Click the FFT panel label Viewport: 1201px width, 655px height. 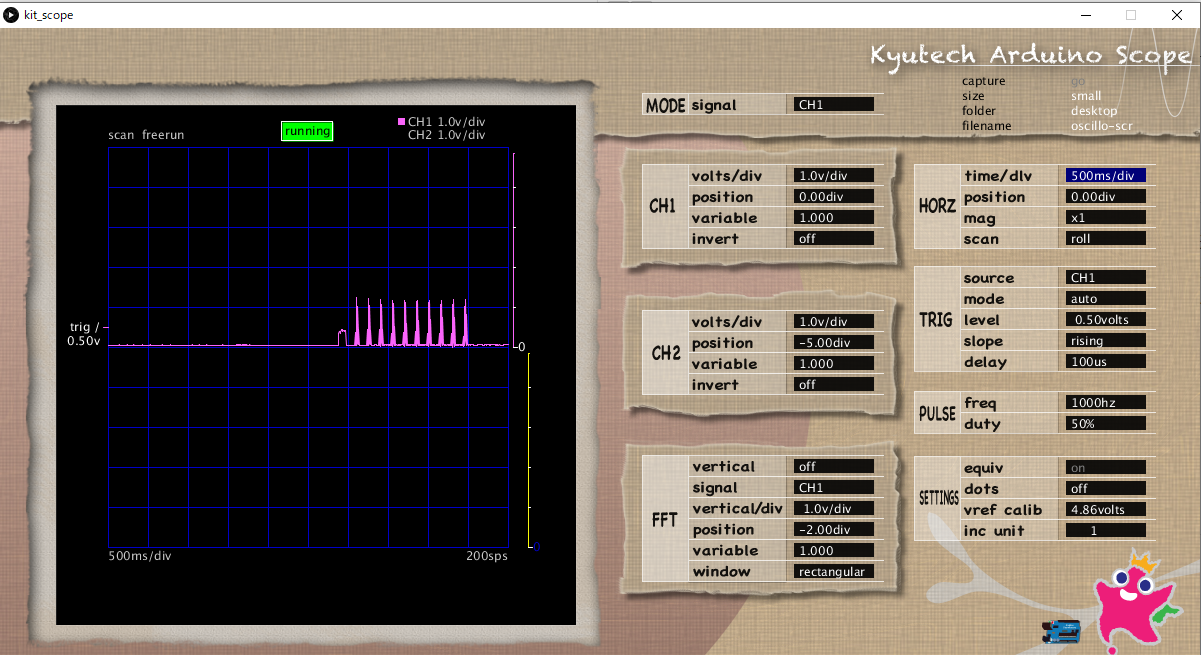point(664,520)
